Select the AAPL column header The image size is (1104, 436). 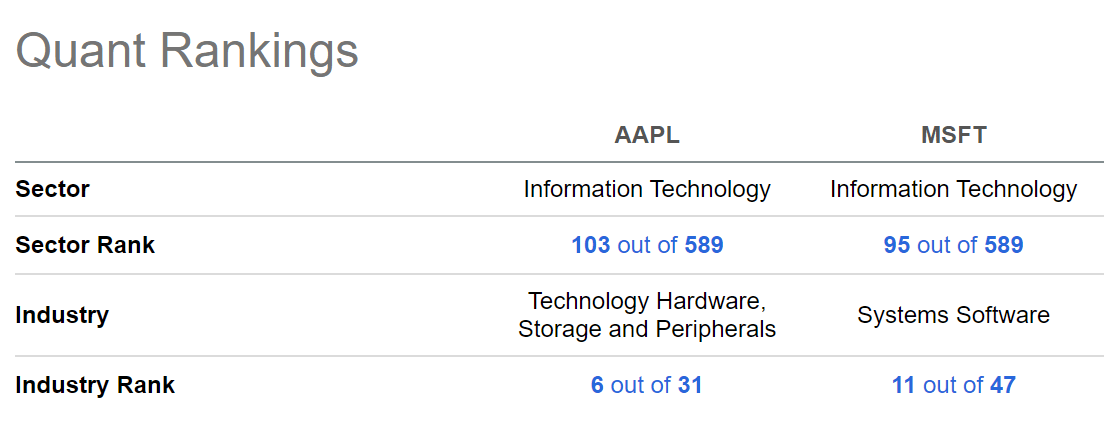point(647,136)
